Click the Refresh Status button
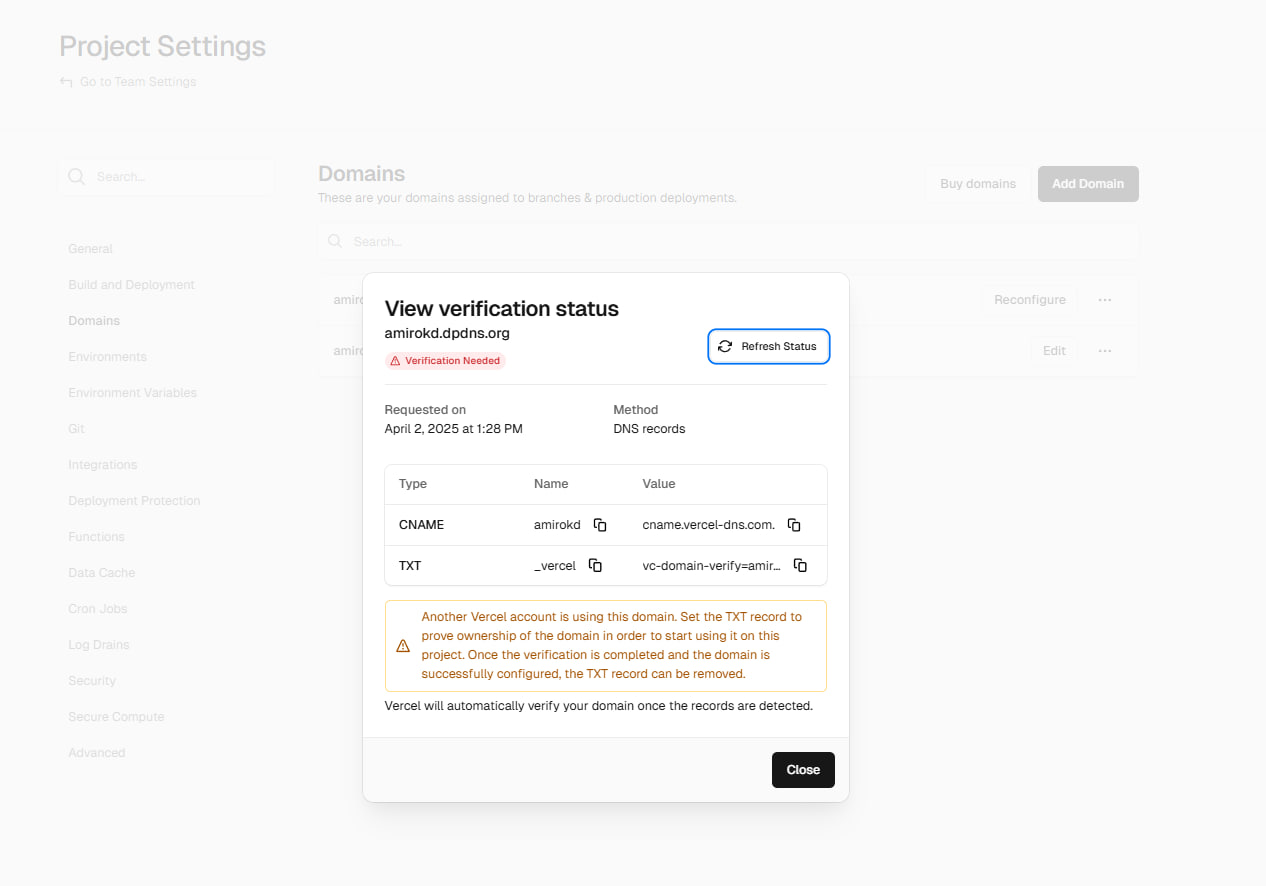Image resolution: width=1266 pixels, height=886 pixels. (768, 346)
